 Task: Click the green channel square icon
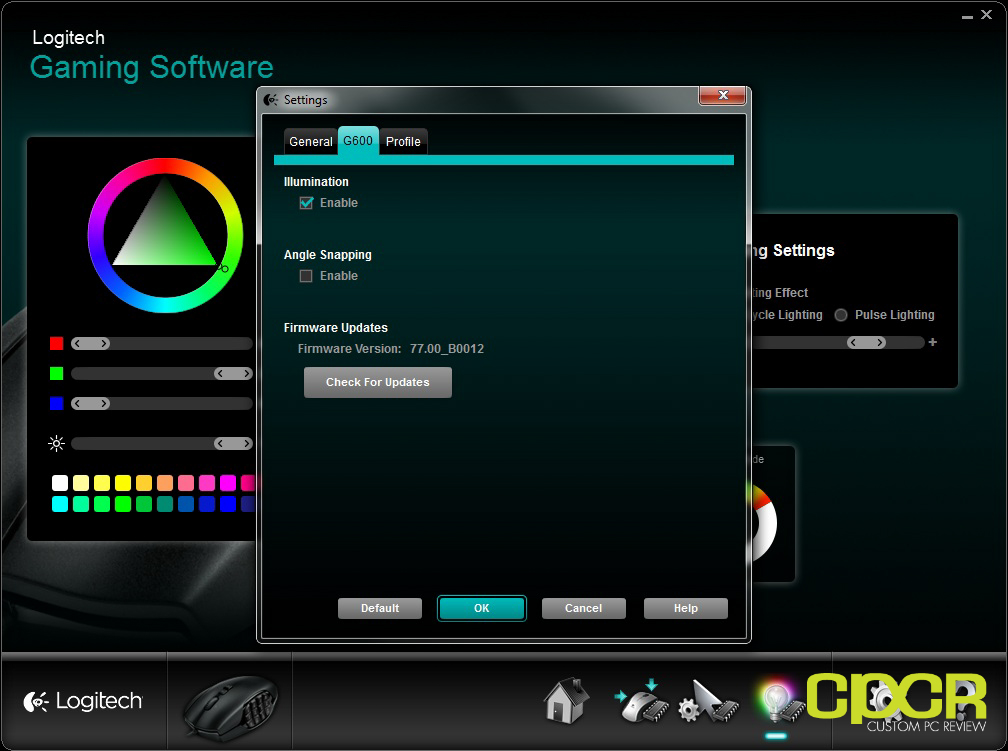[57, 374]
